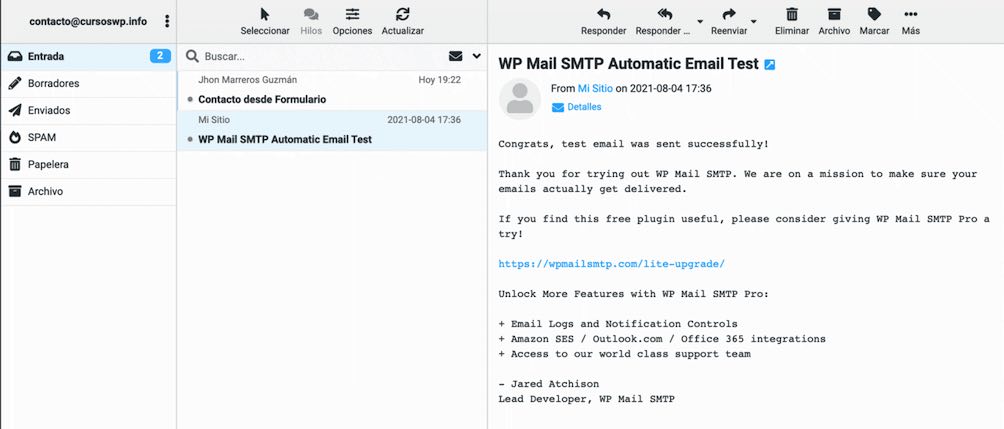Select the WP Mail SMTP Automatic Email Test message in list
The image size is (1004, 429).
(x=332, y=130)
